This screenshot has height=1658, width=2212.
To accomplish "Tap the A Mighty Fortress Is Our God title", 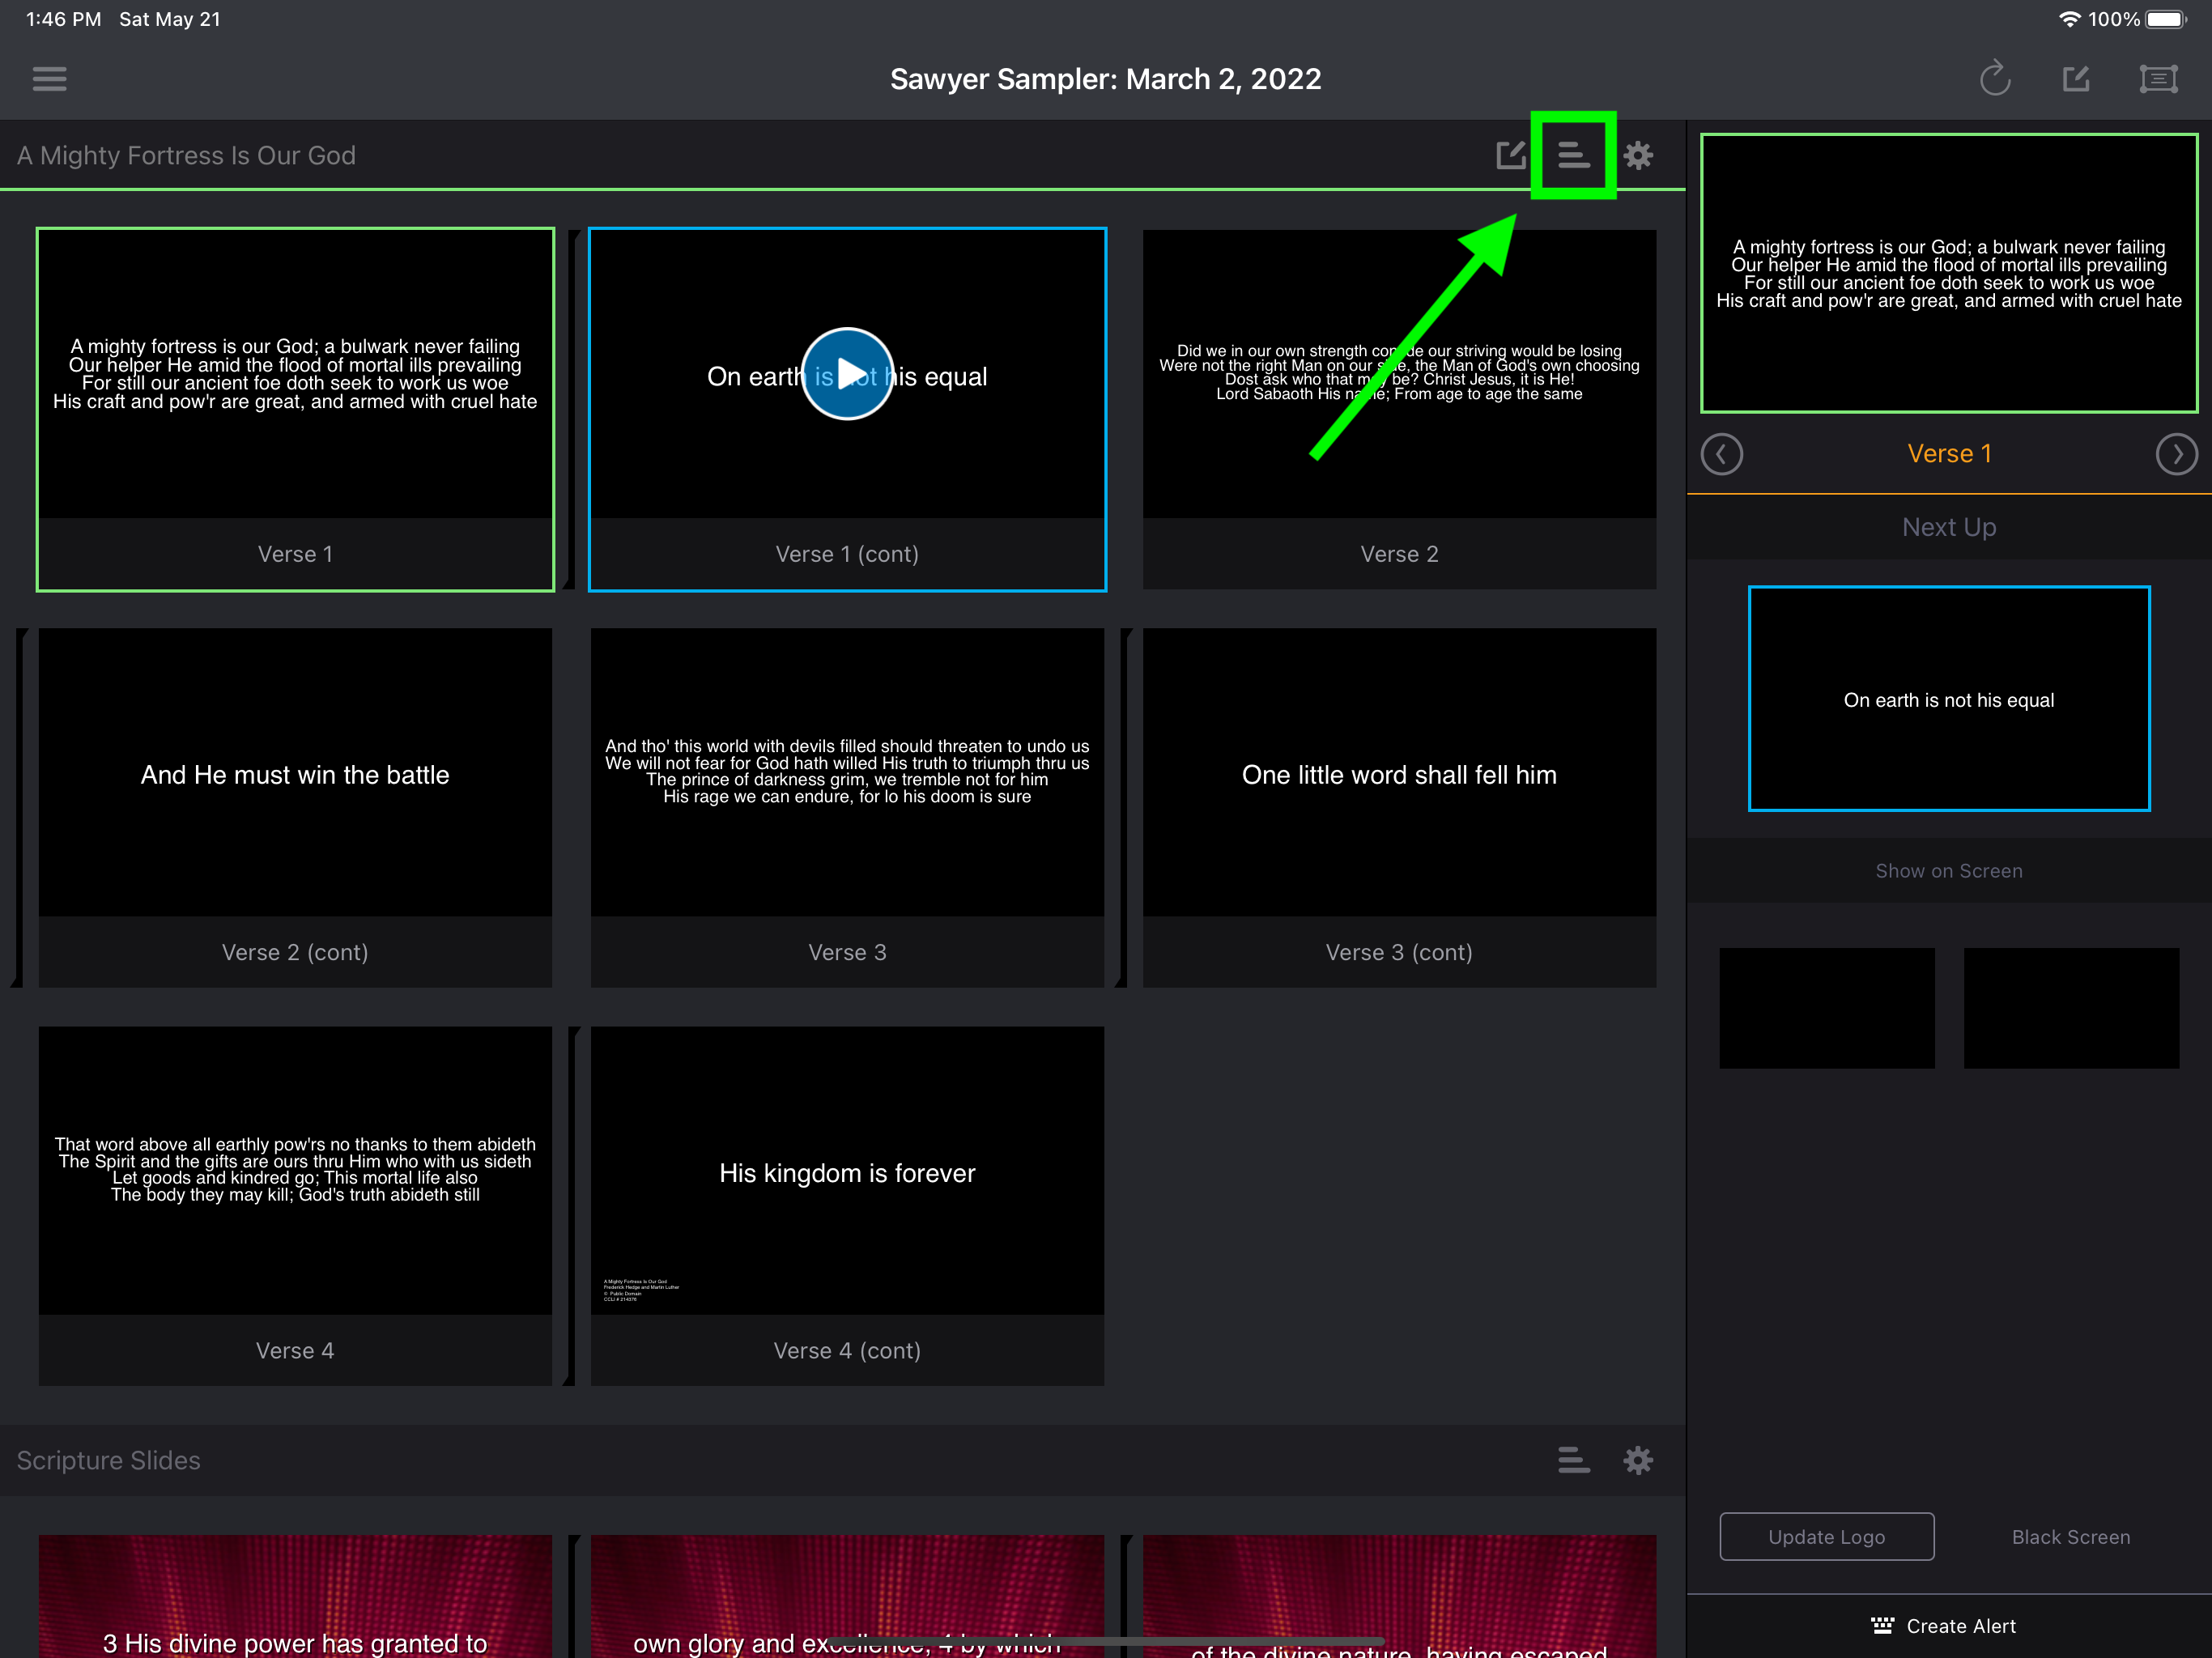I will [186, 155].
